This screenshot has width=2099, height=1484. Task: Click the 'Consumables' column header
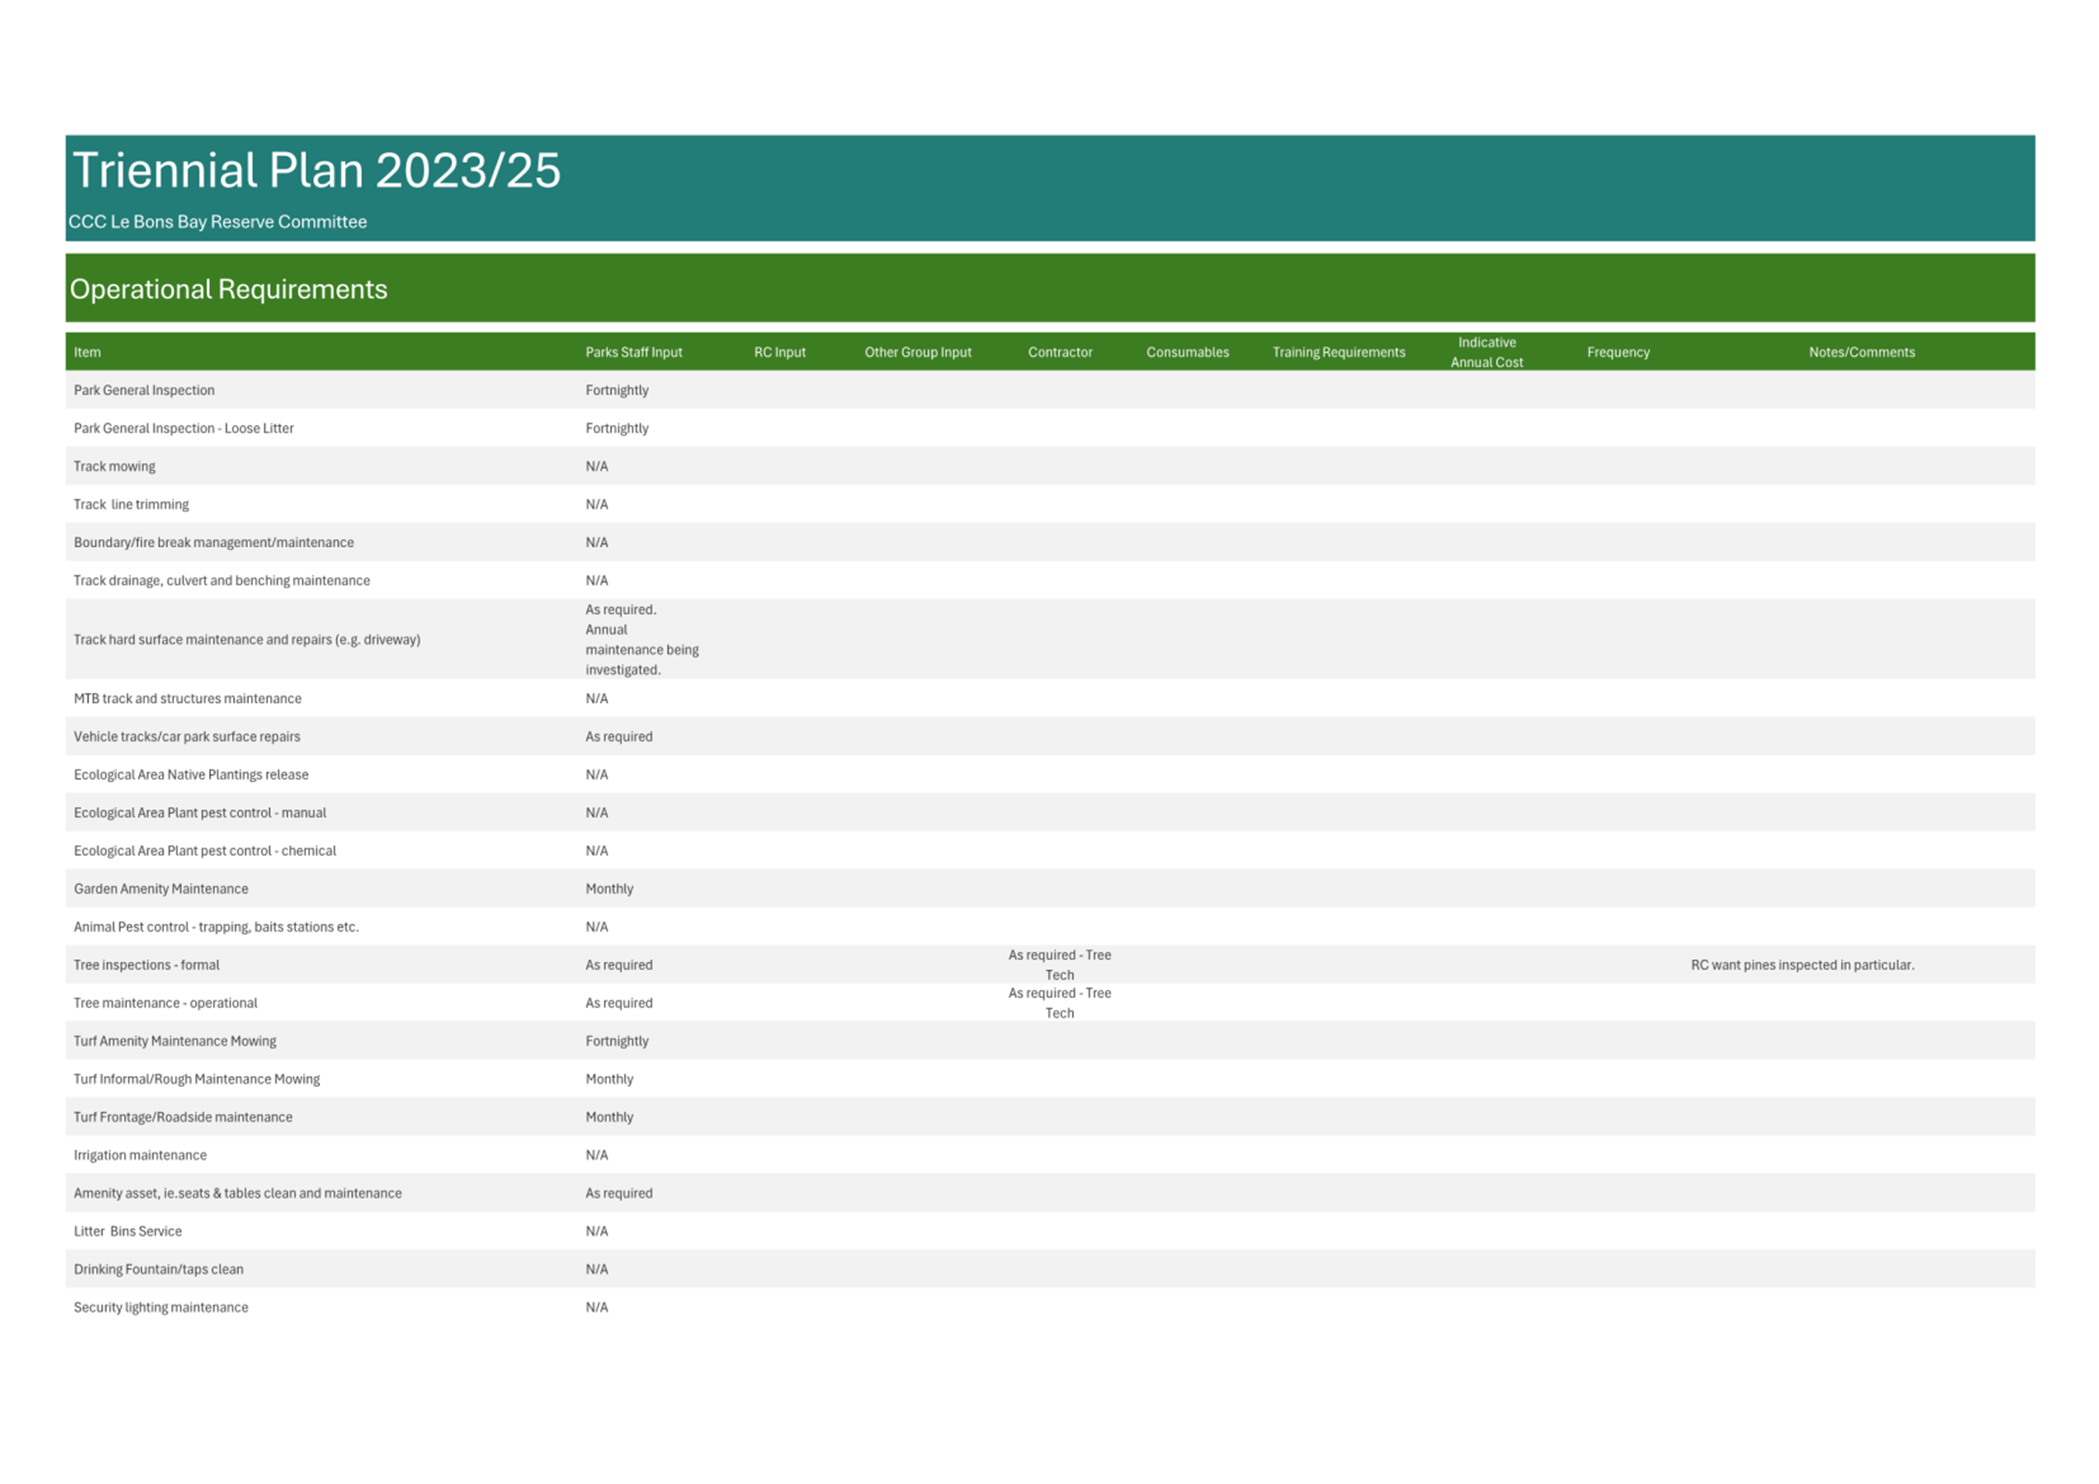(x=1187, y=352)
